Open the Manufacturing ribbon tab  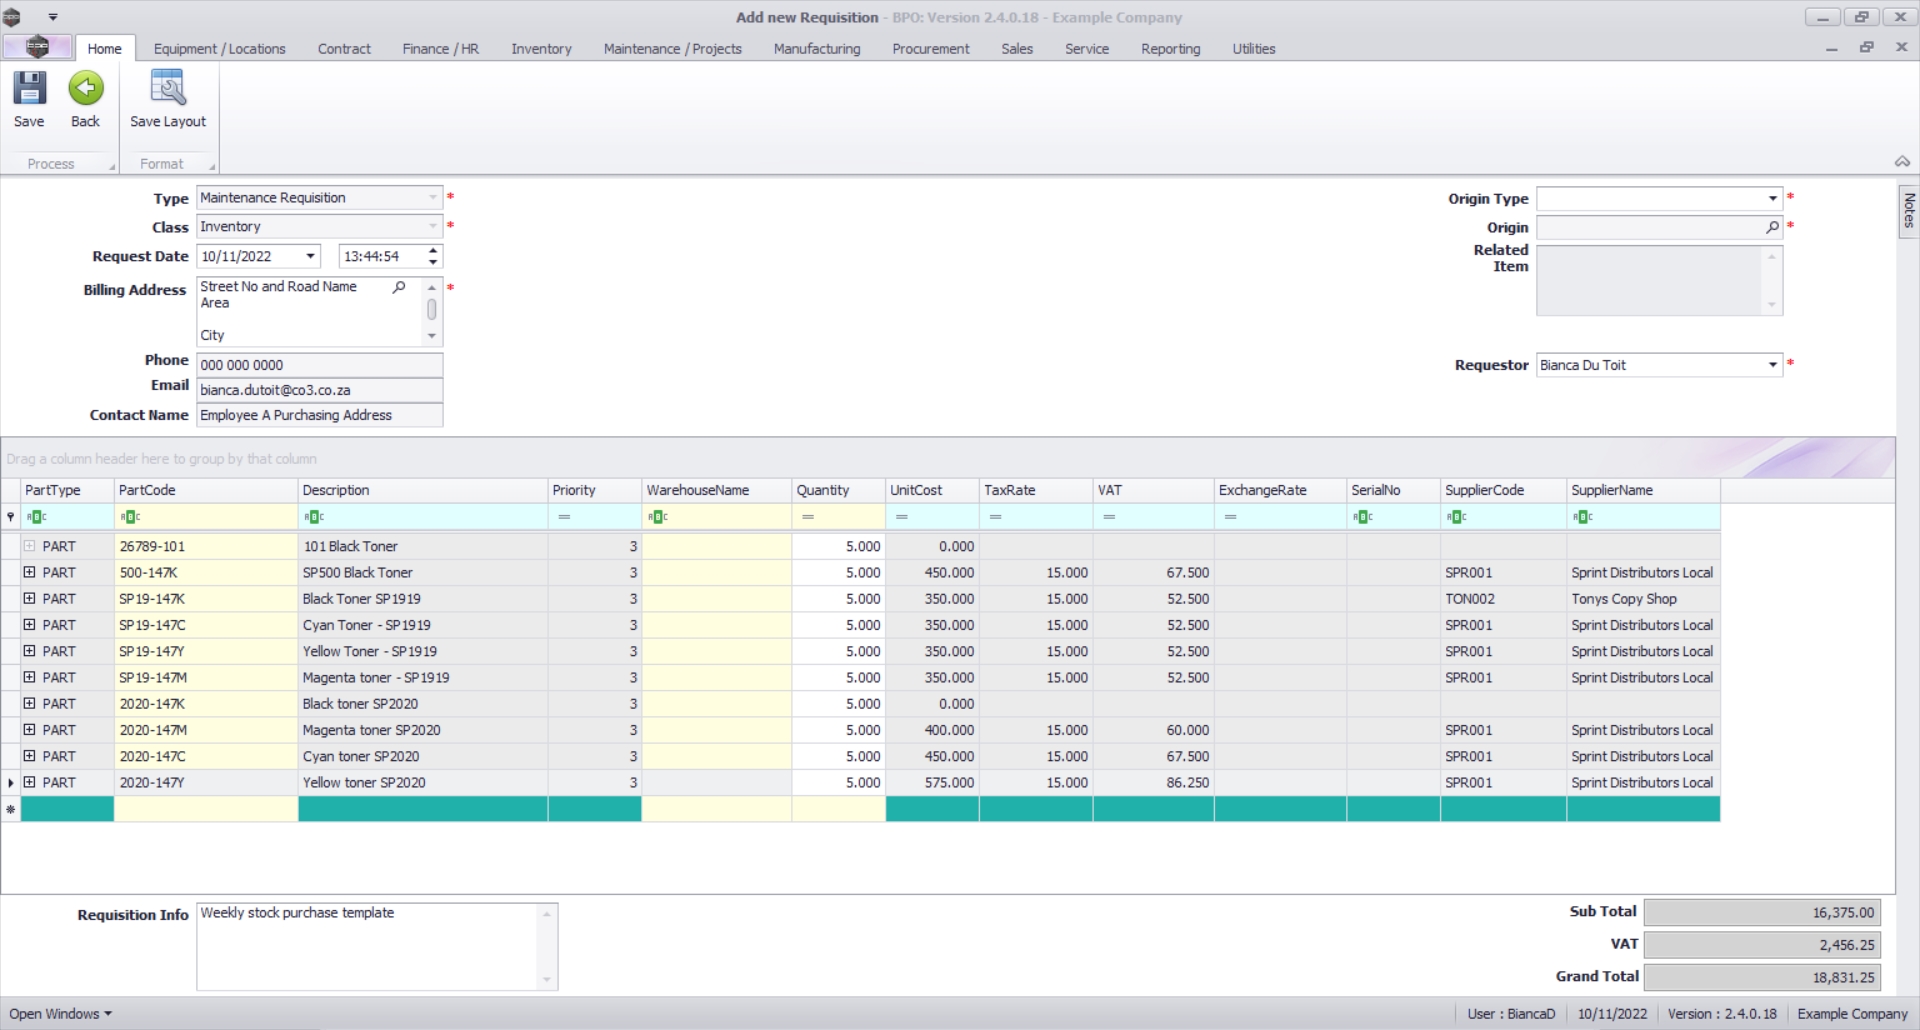point(816,48)
